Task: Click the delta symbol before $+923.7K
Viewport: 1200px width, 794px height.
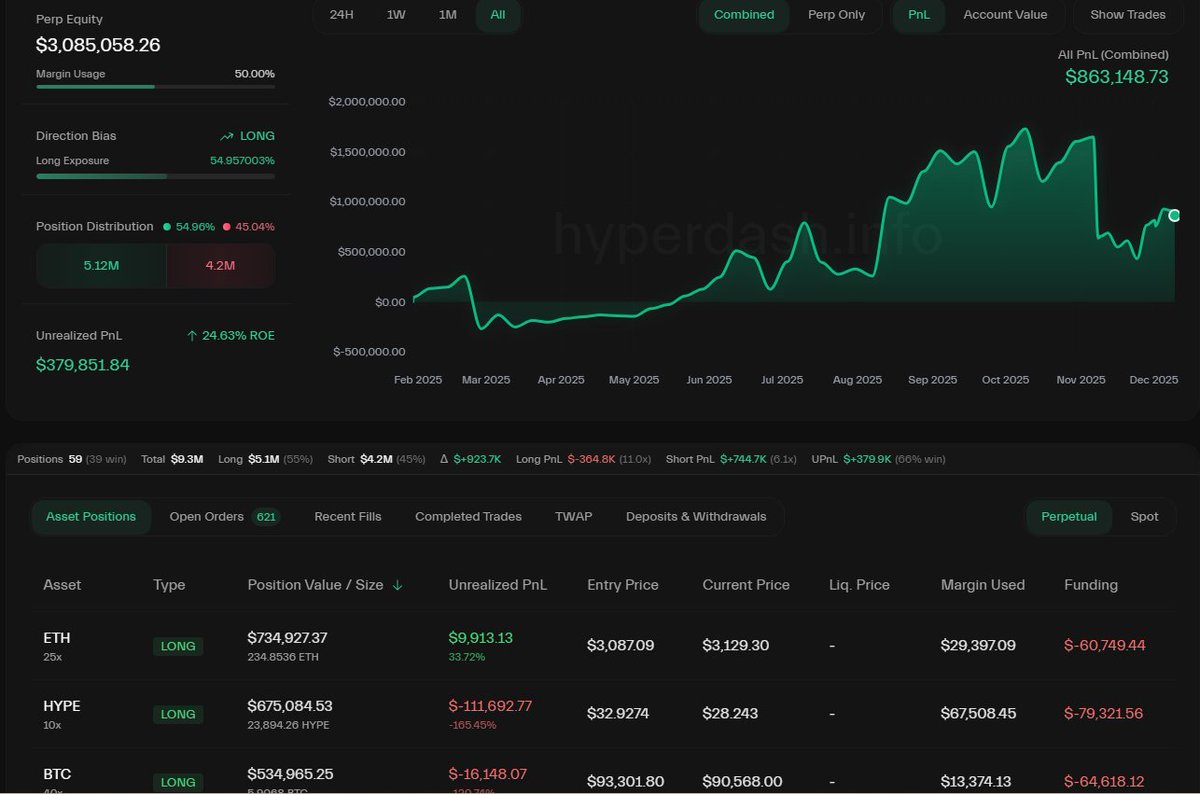Action: (445, 459)
